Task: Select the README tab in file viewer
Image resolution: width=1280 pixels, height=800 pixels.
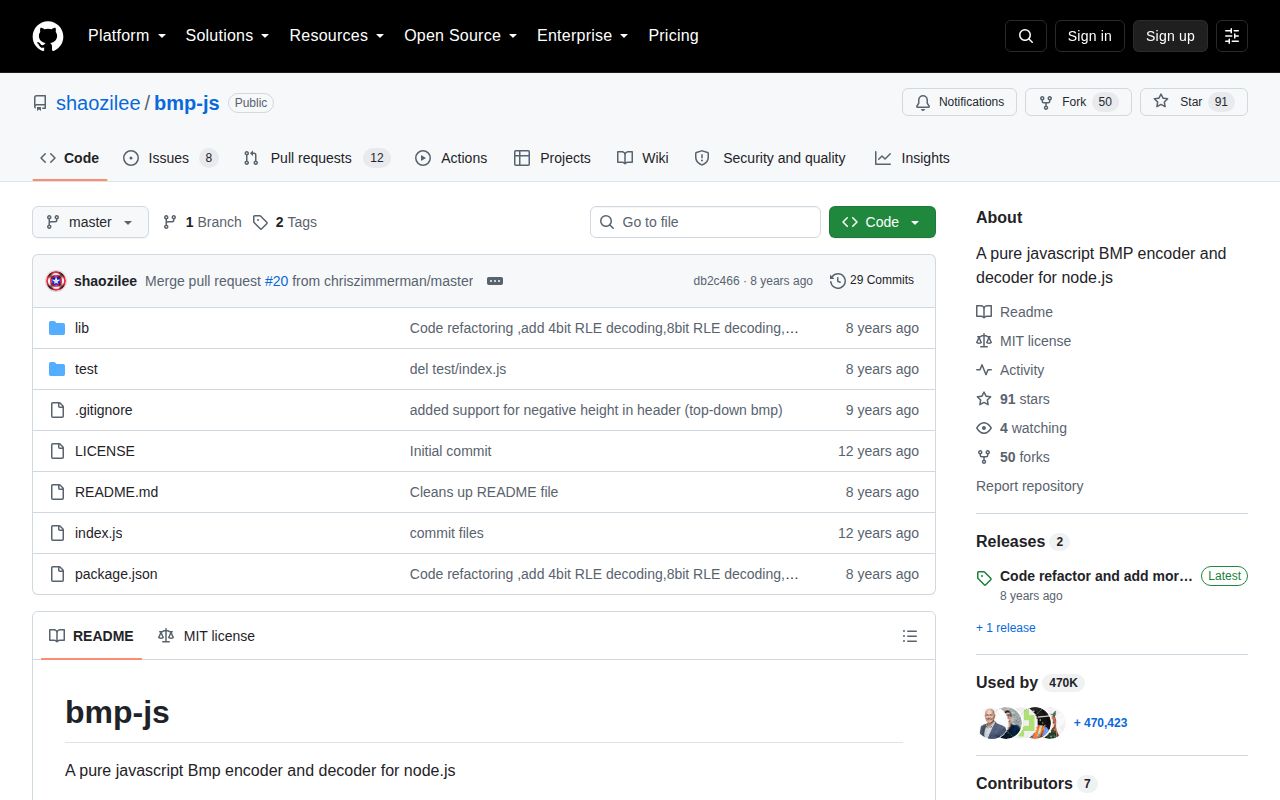Action: [91, 636]
